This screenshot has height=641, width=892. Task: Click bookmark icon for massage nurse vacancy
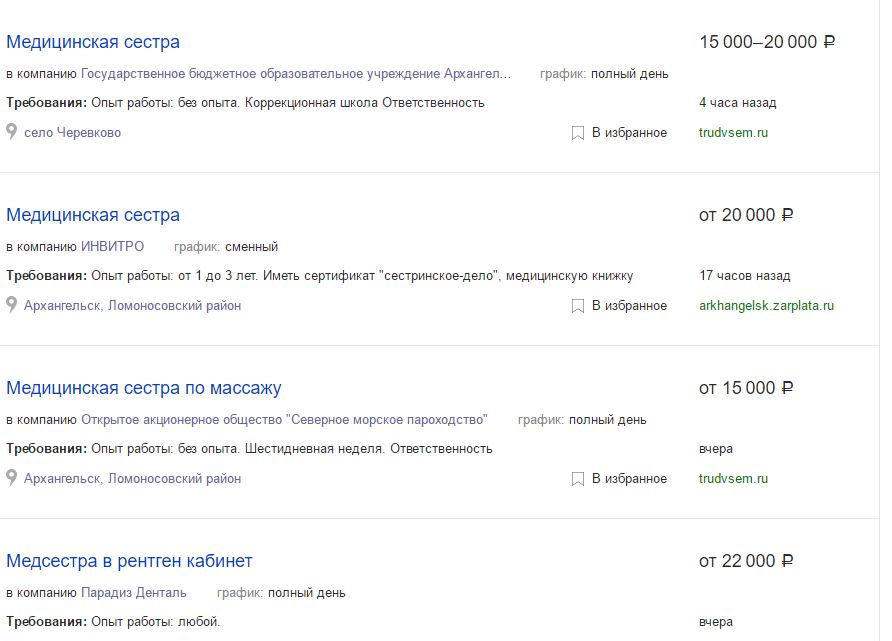tap(577, 479)
